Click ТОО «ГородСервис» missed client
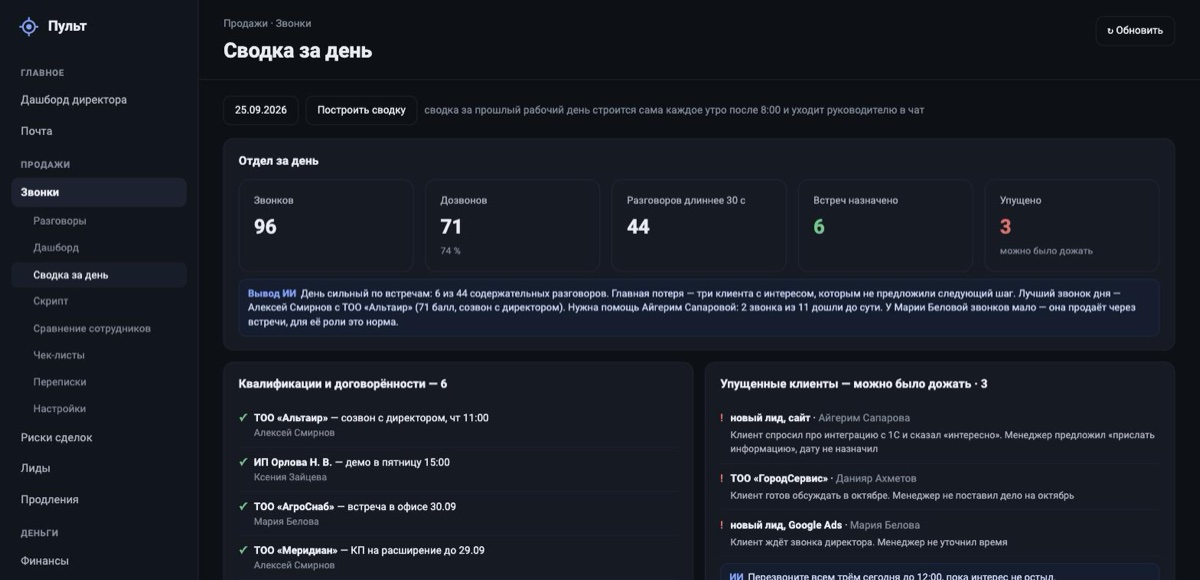The image size is (1200, 580). click(780, 479)
